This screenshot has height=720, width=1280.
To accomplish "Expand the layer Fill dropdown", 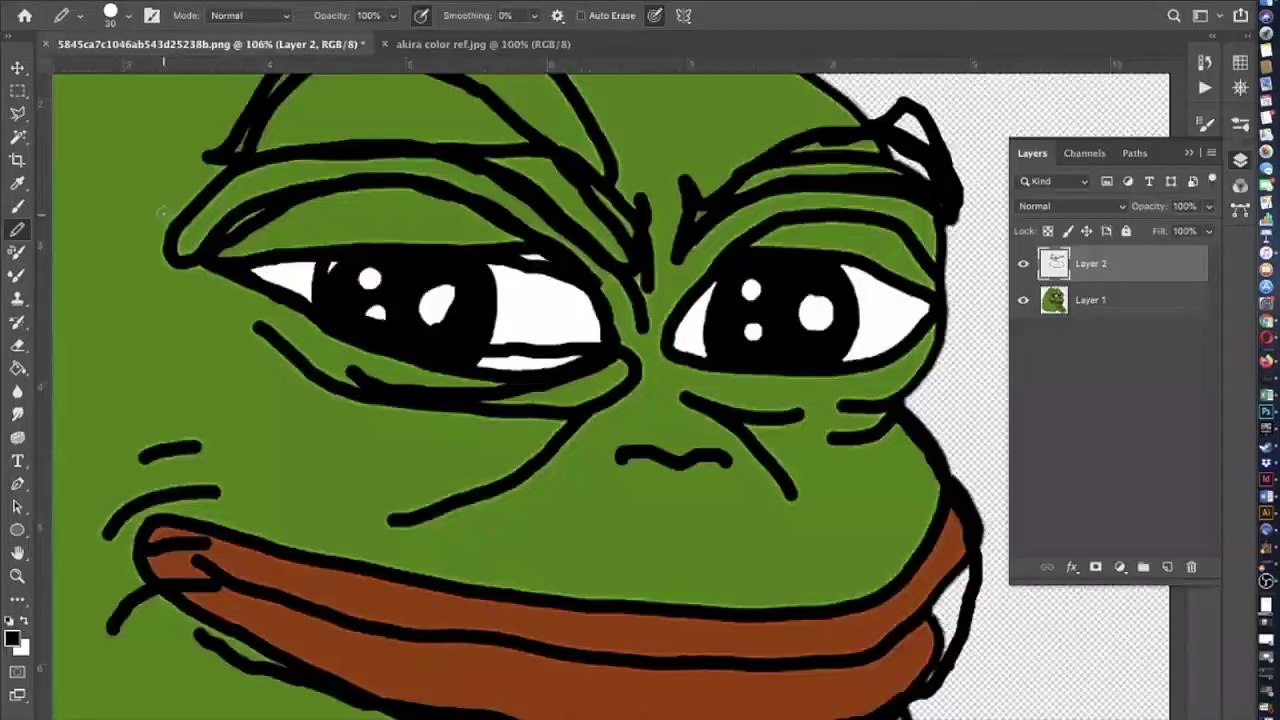I will pos(1209,231).
